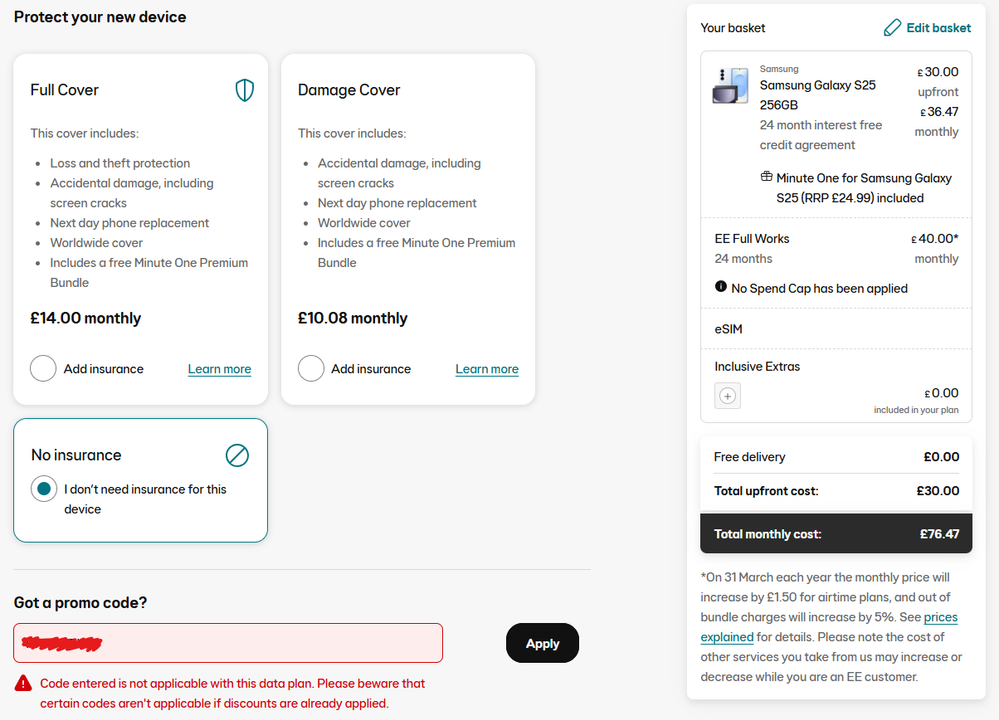Click the Edit basket link text

(x=938, y=28)
